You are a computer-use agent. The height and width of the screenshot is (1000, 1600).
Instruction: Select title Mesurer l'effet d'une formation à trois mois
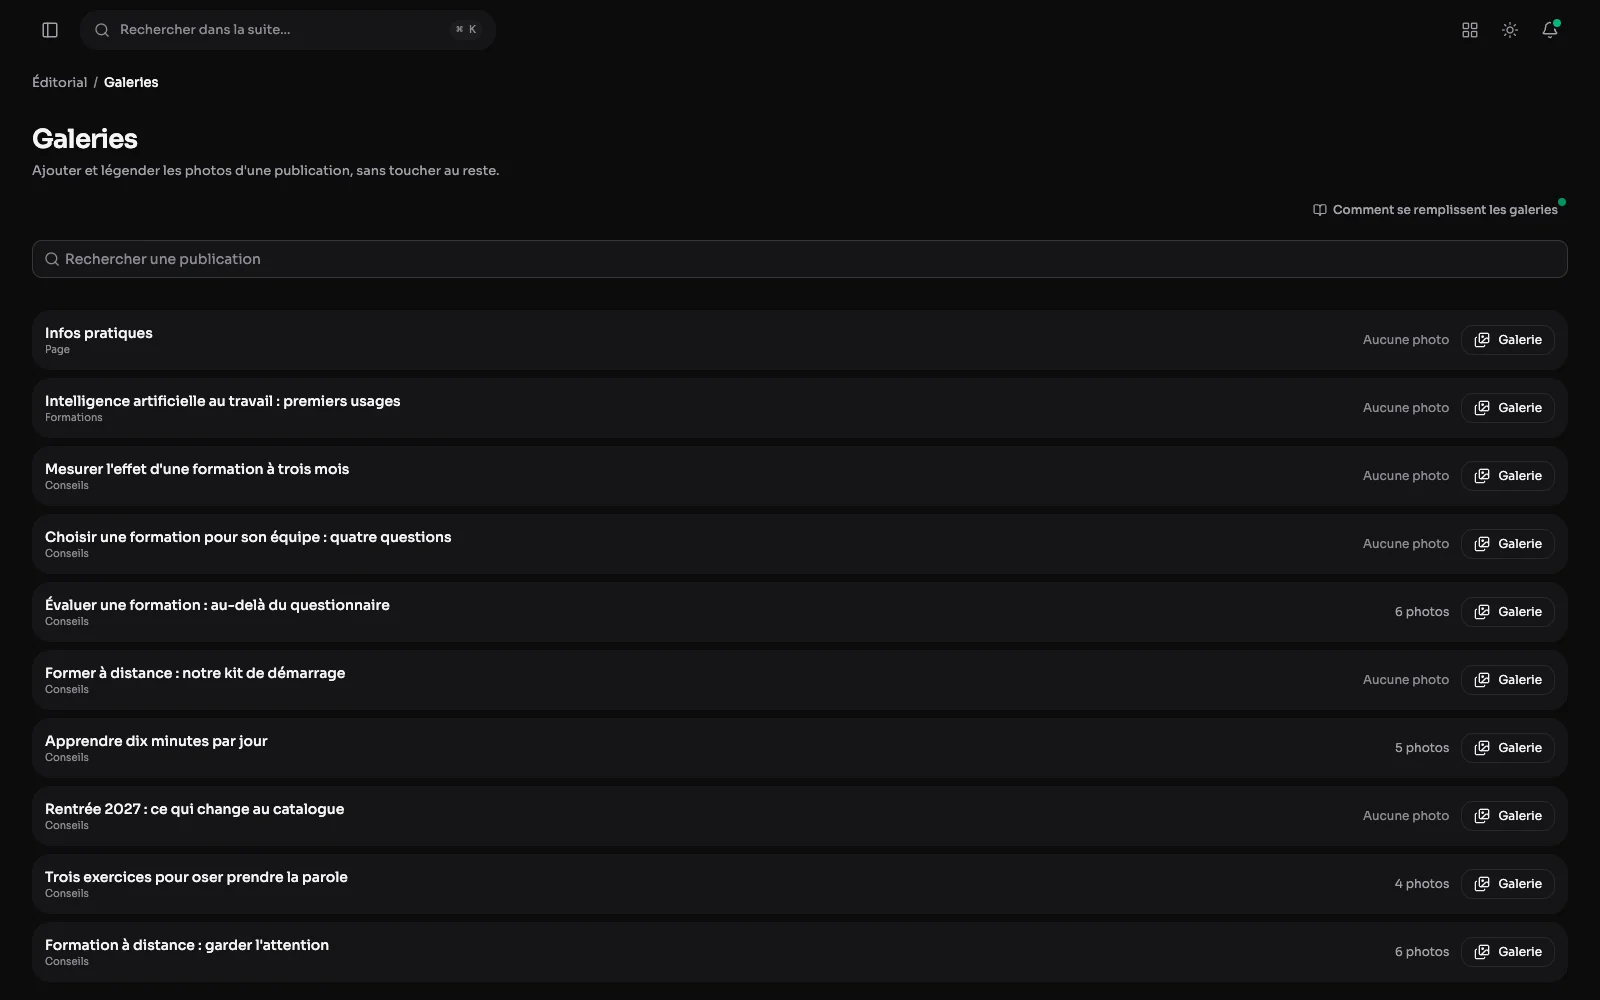(x=197, y=469)
